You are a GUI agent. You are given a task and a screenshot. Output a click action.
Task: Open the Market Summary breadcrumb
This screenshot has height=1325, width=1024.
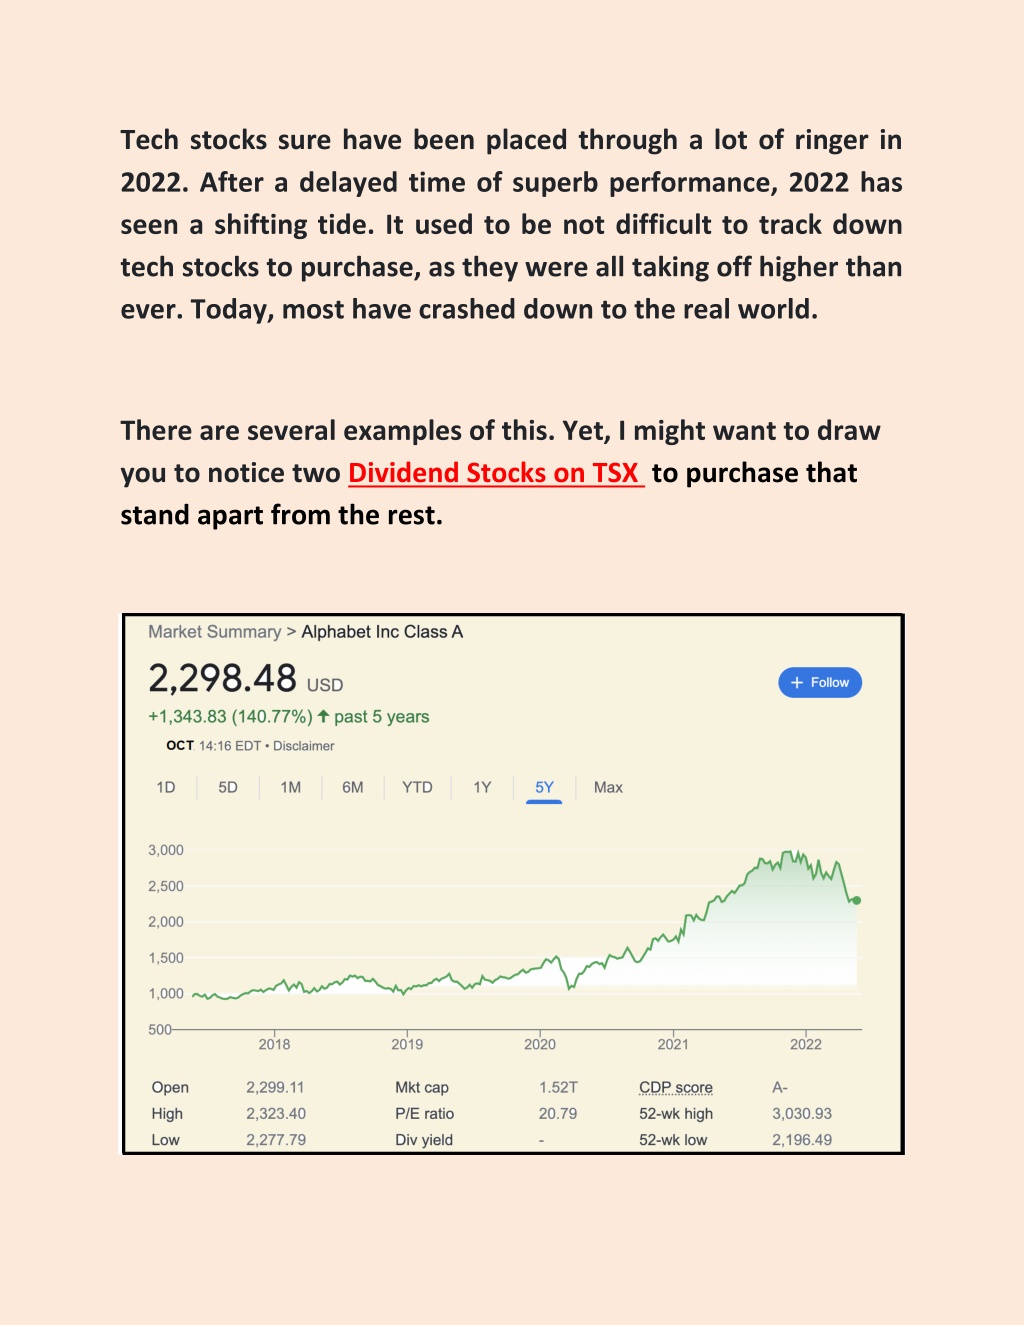[215, 632]
